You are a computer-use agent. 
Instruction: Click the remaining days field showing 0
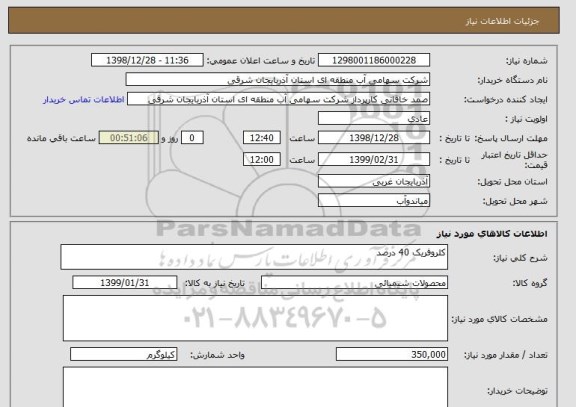[x=192, y=138]
